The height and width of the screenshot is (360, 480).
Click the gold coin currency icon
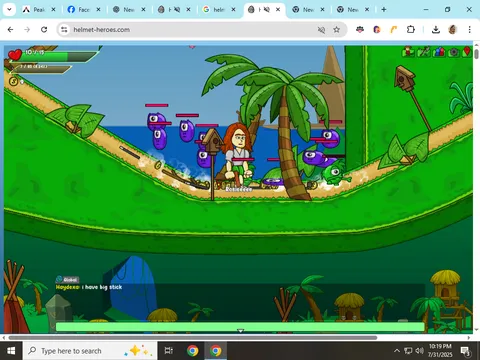(x=13, y=81)
